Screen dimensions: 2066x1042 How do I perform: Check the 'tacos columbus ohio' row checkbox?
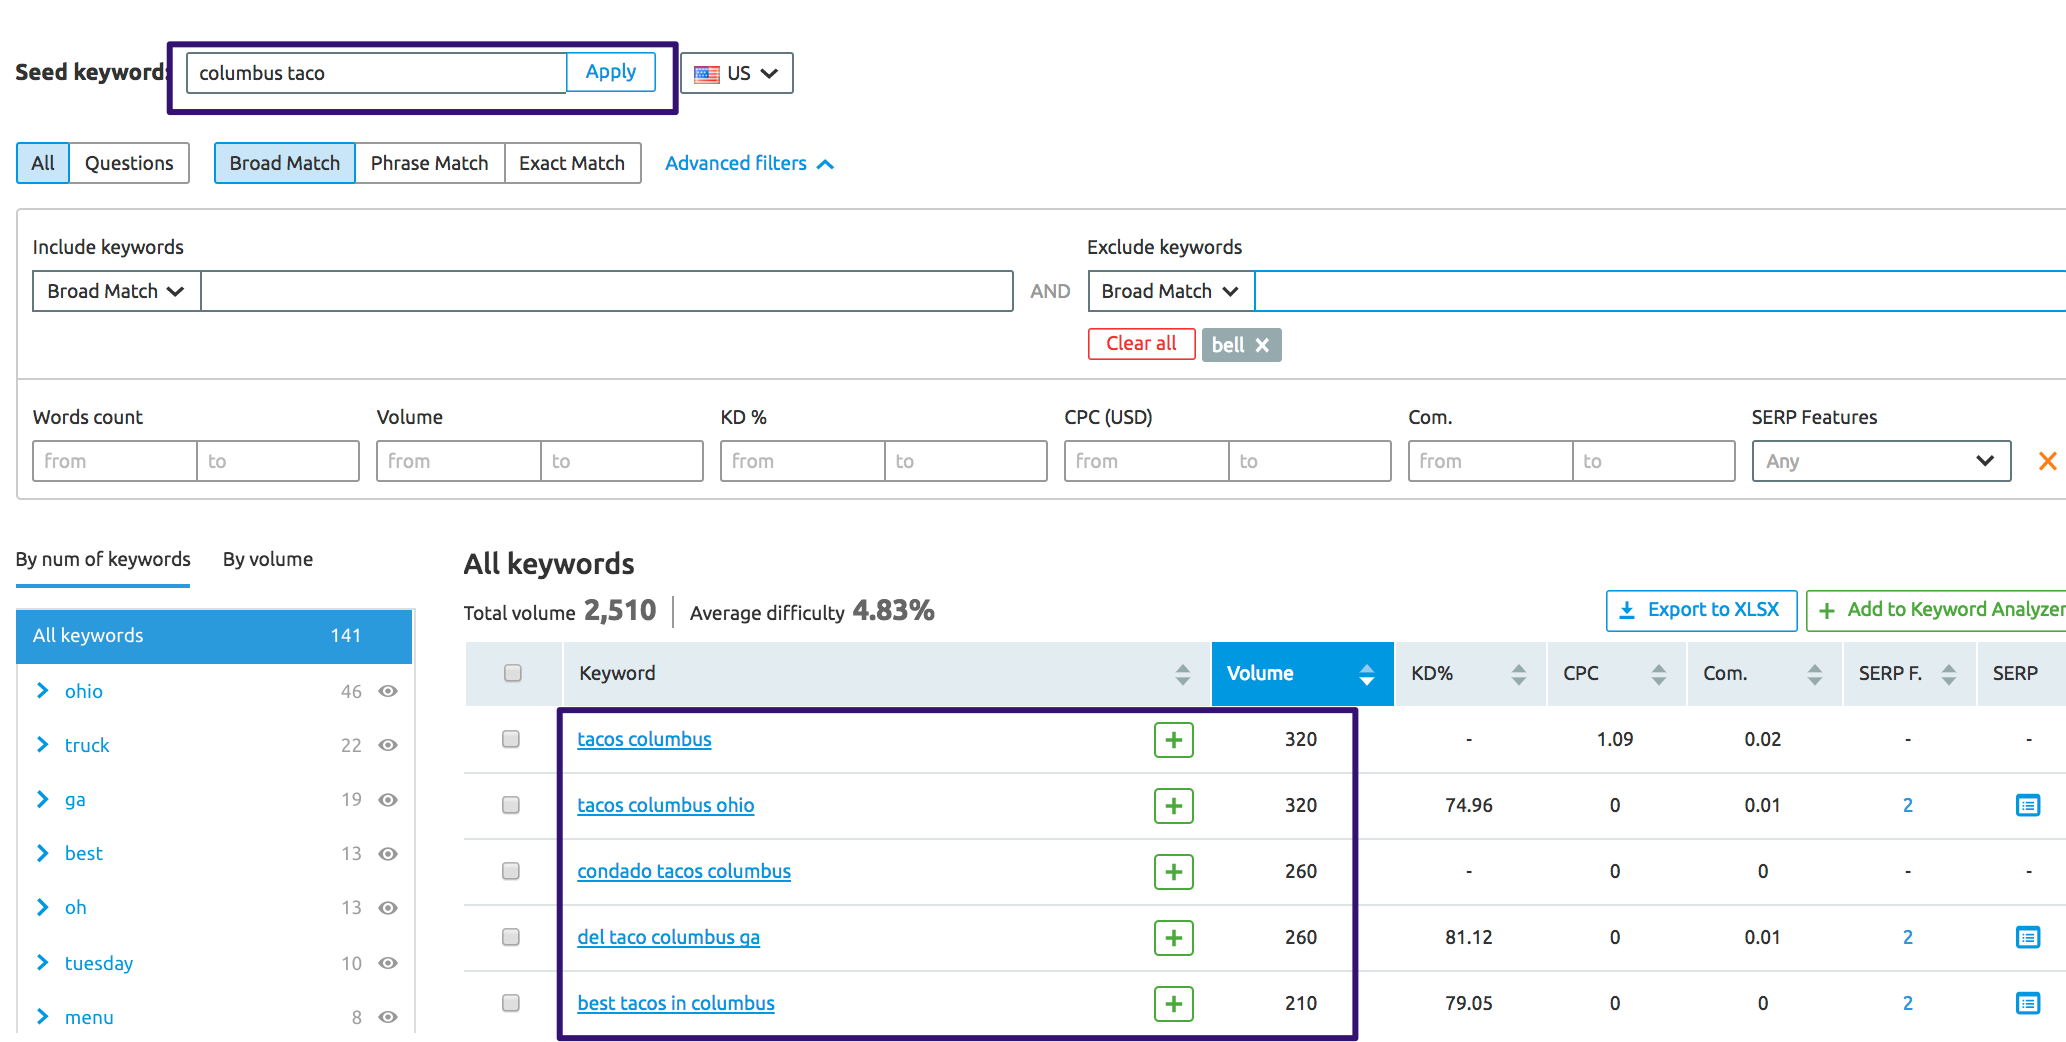(x=511, y=805)
